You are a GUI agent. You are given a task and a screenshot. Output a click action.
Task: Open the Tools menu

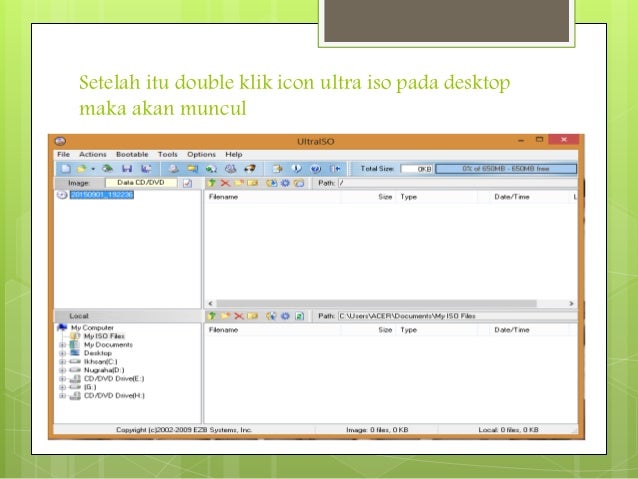pos(168,155)
